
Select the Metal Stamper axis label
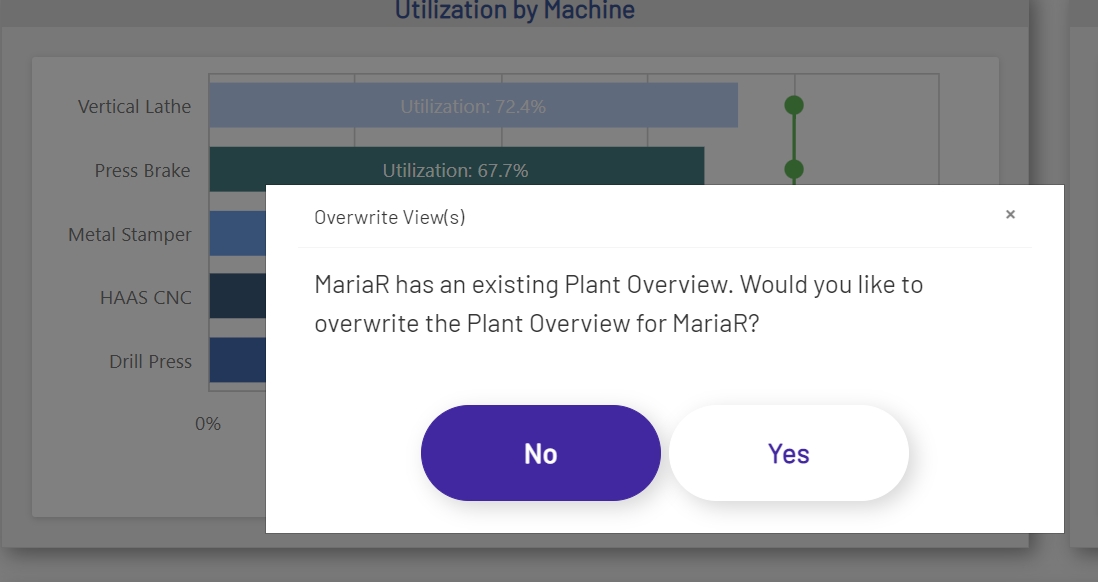point(129,235)
